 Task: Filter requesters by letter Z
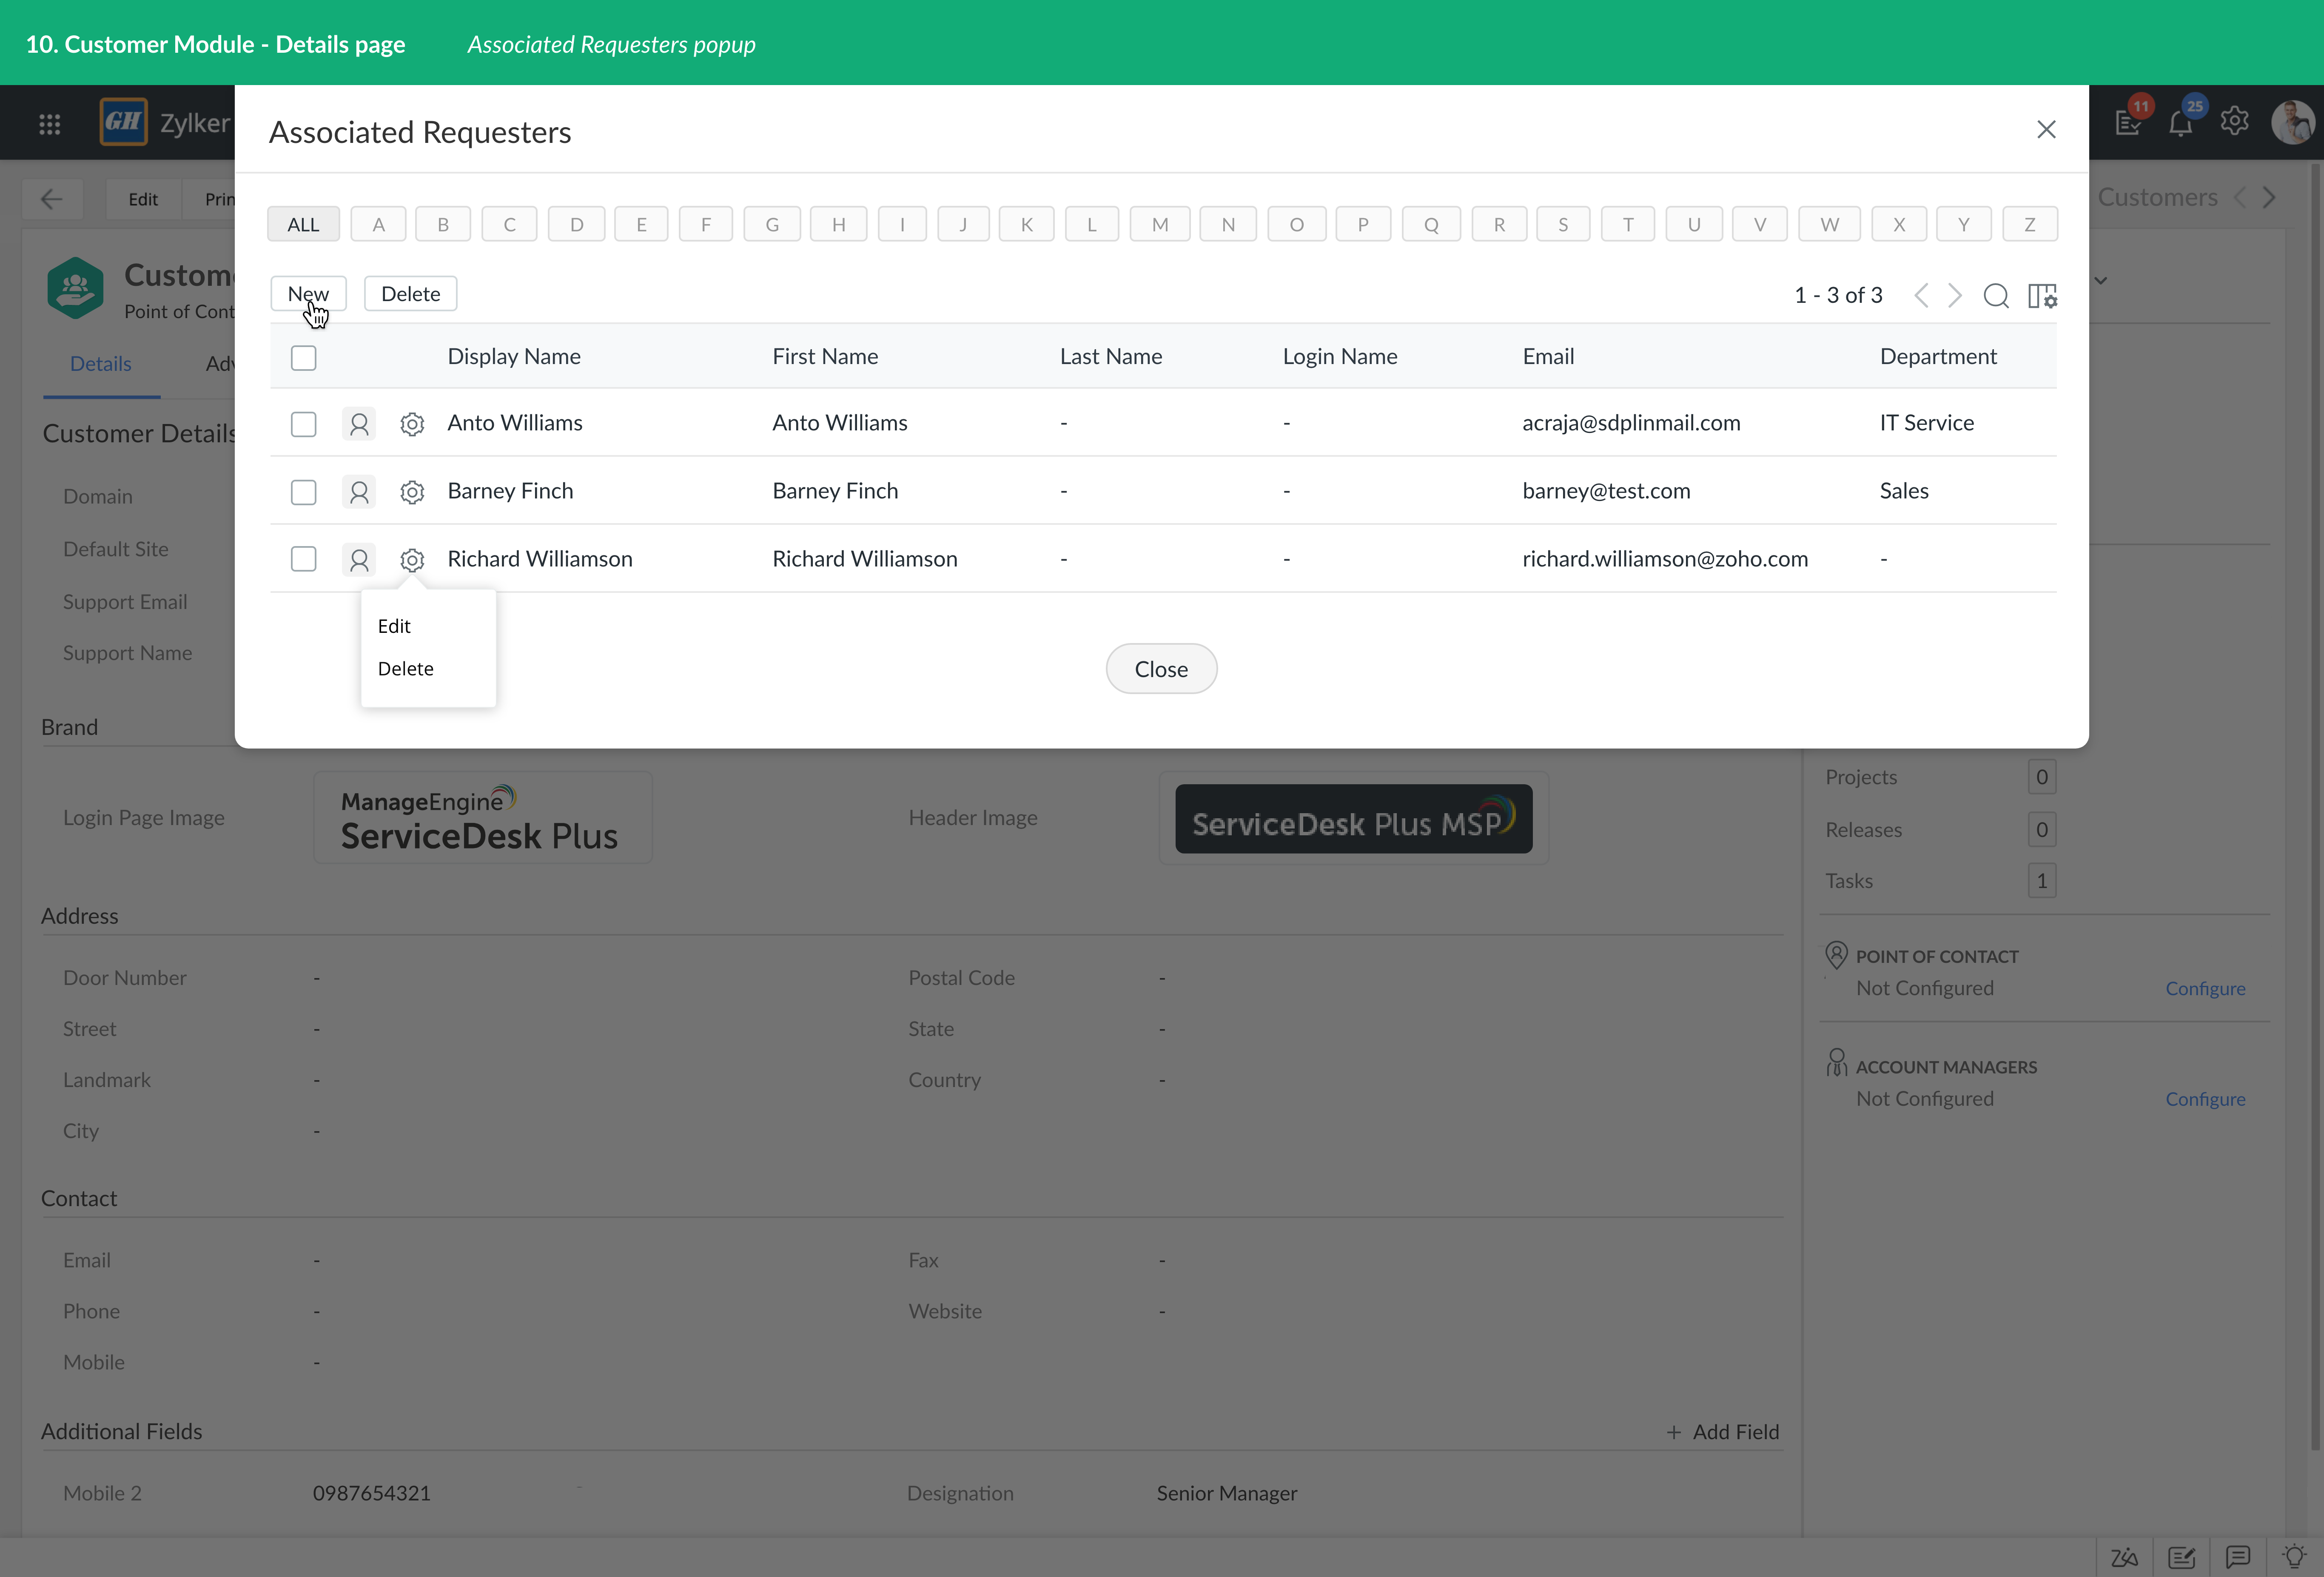(x=2030, y=224)
